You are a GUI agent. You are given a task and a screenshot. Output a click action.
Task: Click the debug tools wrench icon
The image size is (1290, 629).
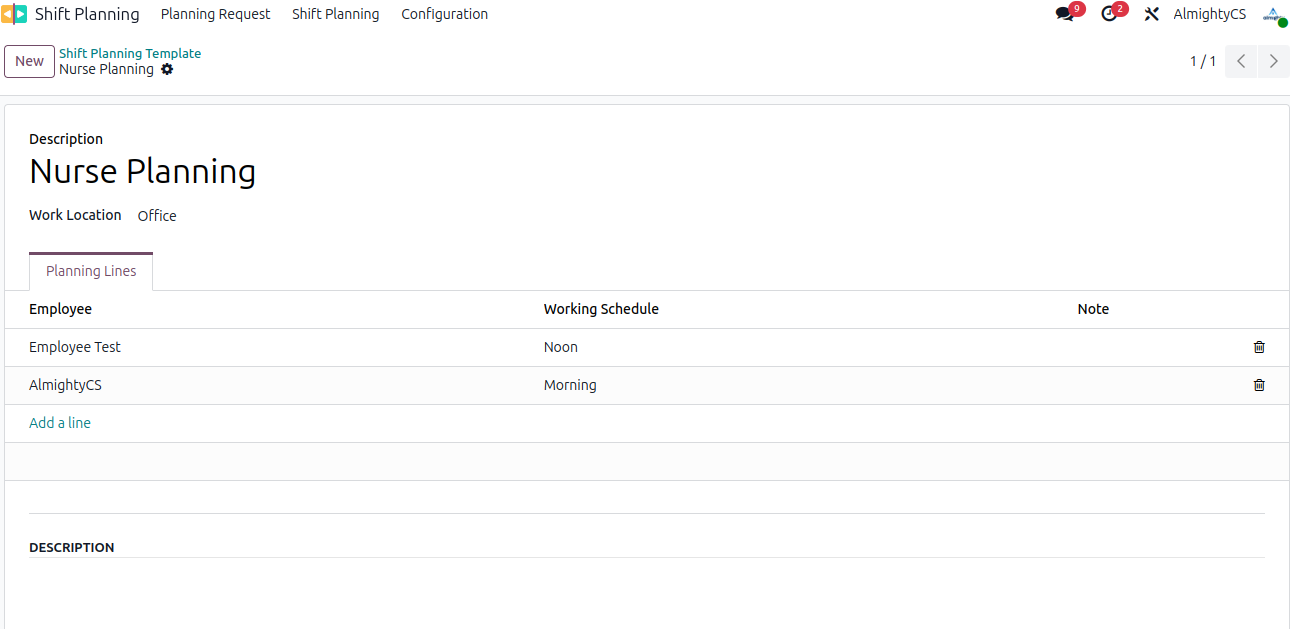click(1151, 14)
